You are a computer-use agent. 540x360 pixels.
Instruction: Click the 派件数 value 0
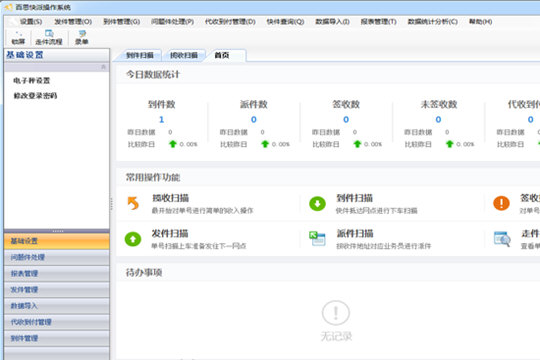point(253,120)
